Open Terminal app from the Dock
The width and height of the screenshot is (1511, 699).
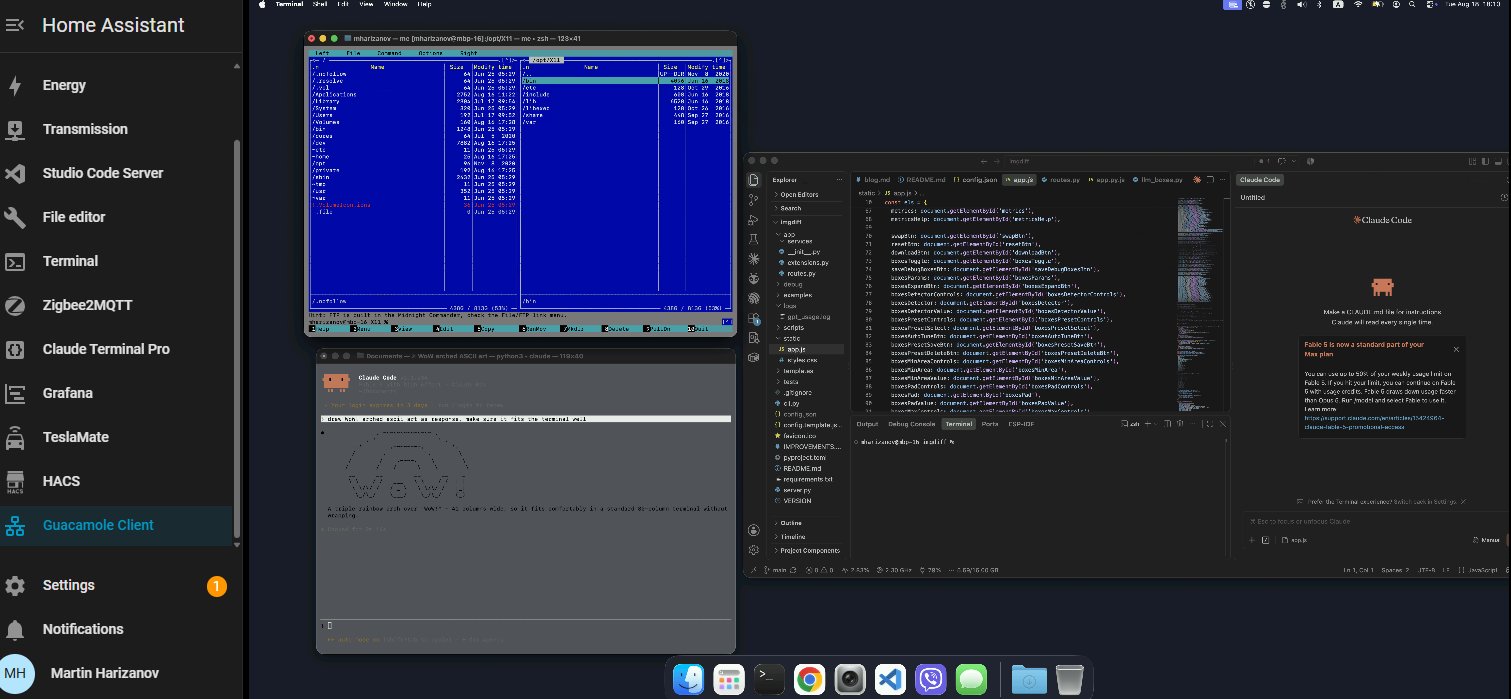coord(769,680)
